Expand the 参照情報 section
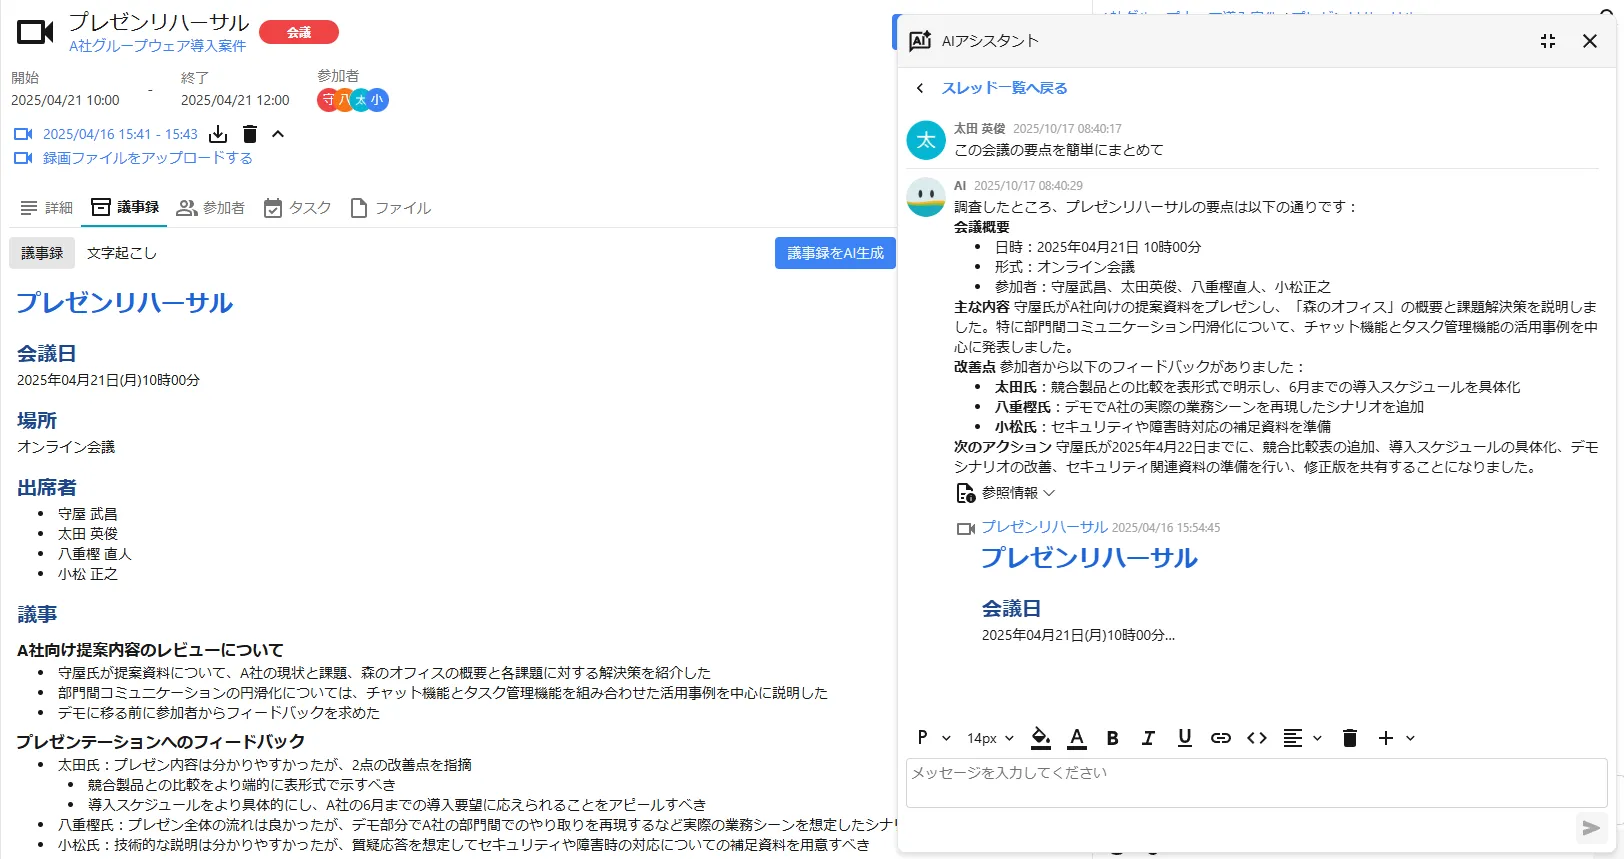 [x=1018, y=493]
